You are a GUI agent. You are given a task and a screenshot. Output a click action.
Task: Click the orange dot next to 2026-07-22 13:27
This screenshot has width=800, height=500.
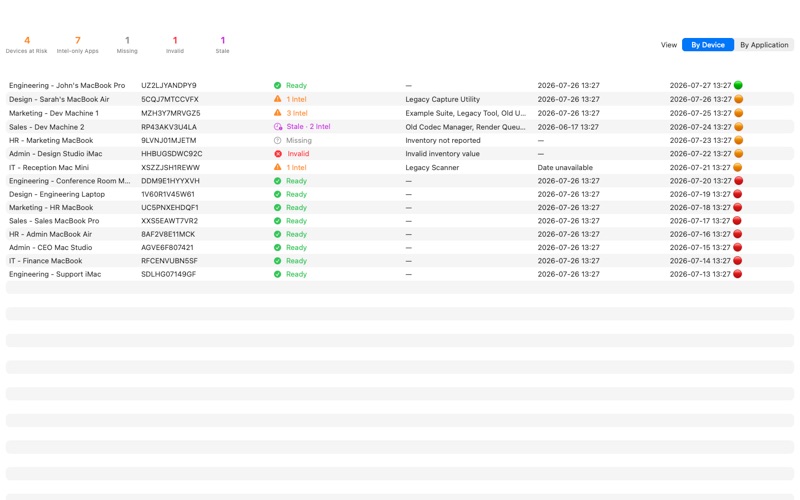(738, 153)
